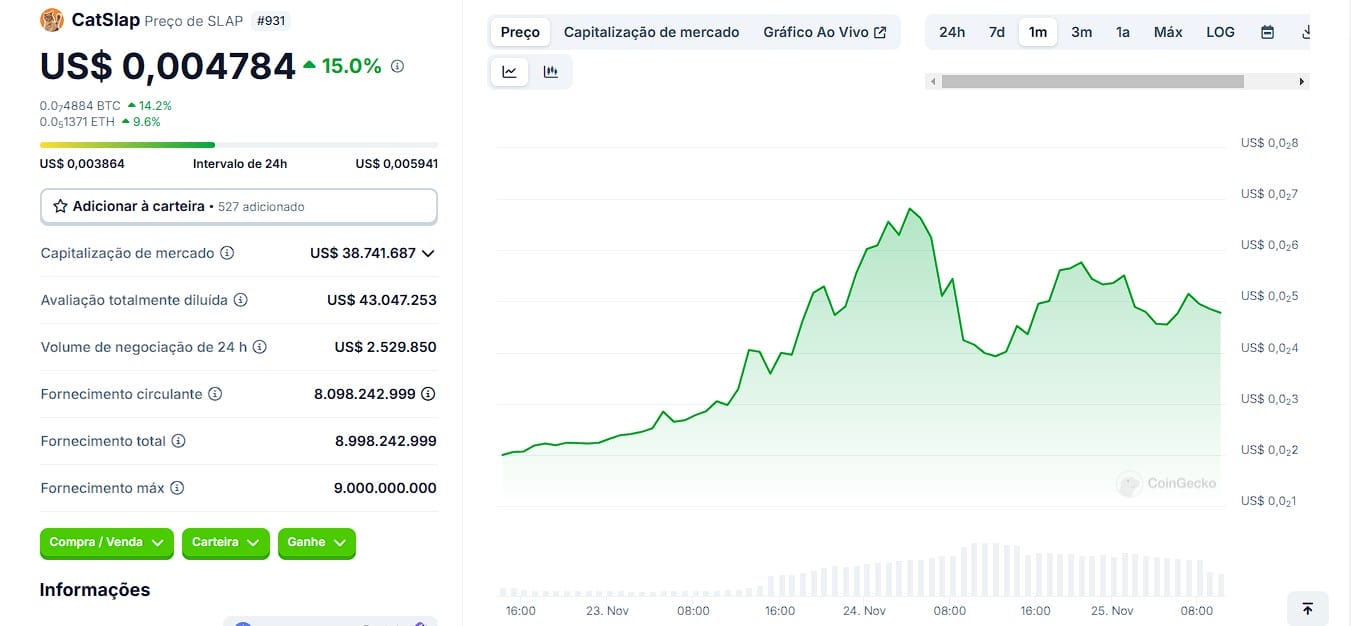Click the US$ 0,004784 price text
Viewport: 1351px width, 626px height.
point(168,66)
